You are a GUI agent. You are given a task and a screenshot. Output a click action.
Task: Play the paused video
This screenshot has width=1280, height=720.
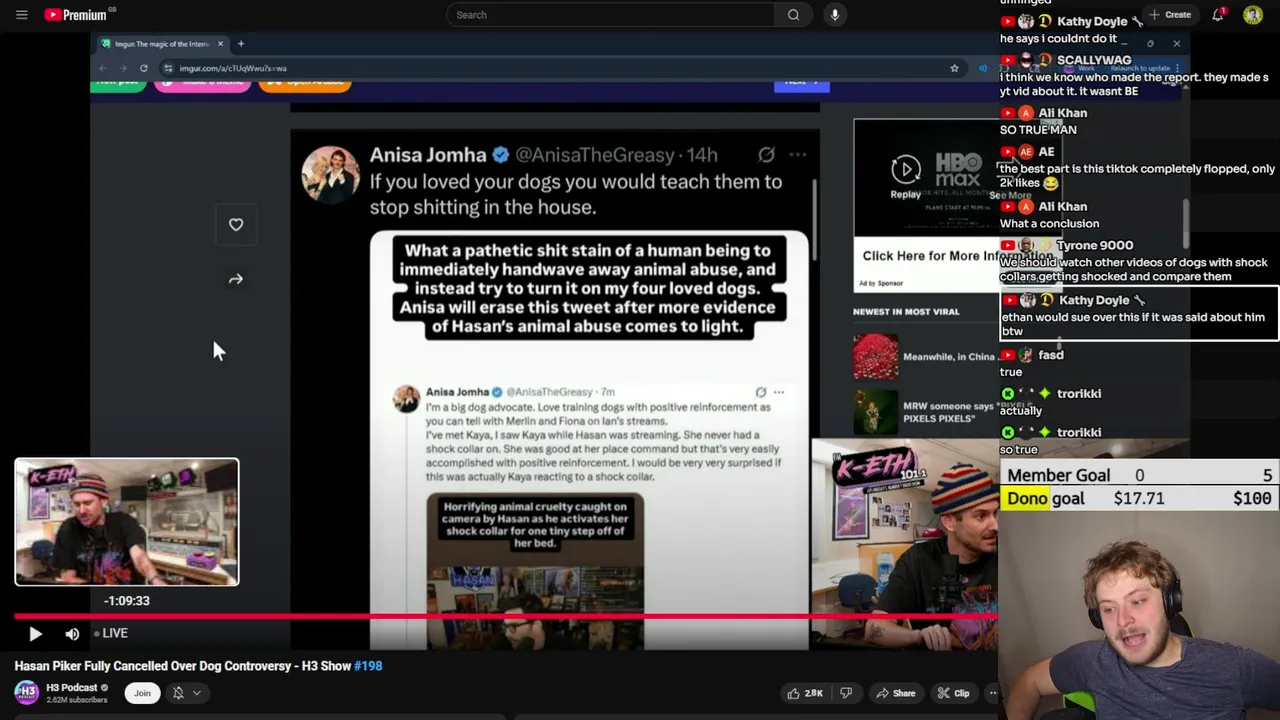(x=35, y=633)
